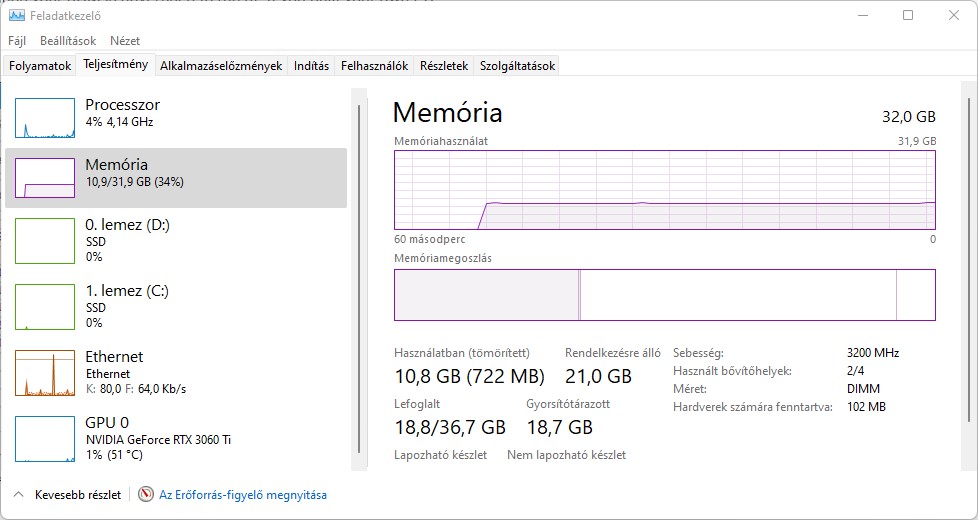
Task: Open the 0. lemez (D:) disk graph
Action: 45,241
